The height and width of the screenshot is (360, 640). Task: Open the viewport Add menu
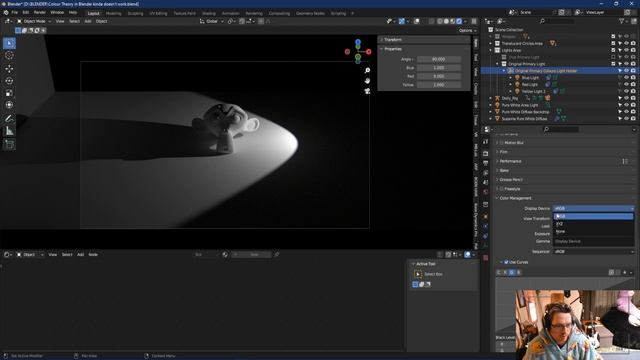tap(88, 21)
